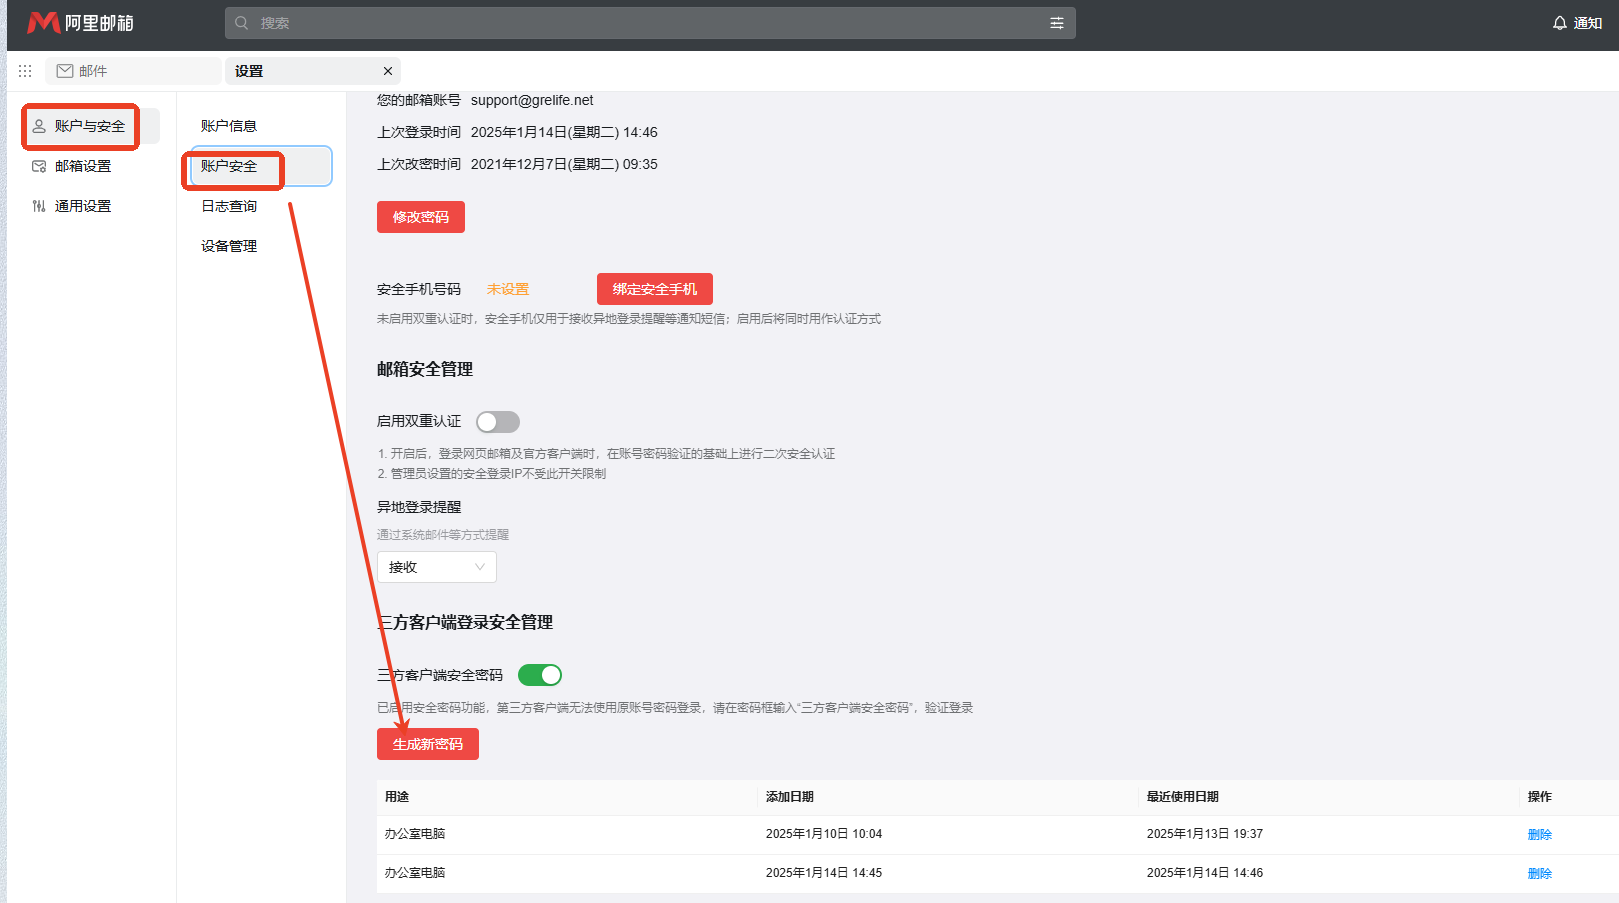This screenshot has height=903, width=1619.
Task: Open the search filter options icon
Action: click(x=1056, y=23)
